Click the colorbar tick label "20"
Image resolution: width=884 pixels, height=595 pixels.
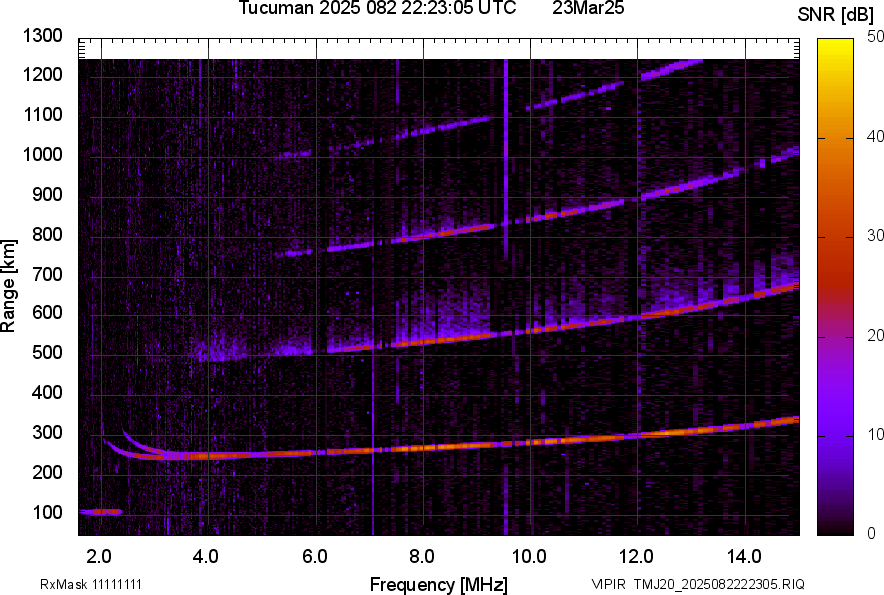coord(875,336)
